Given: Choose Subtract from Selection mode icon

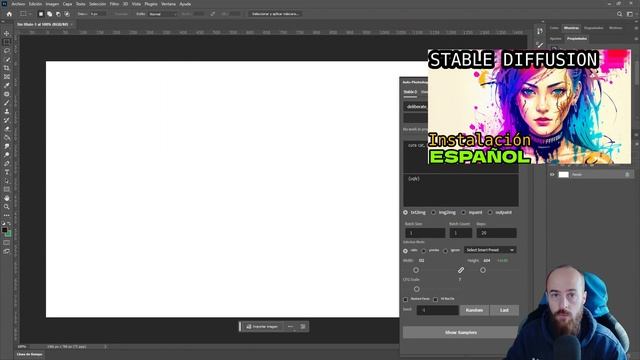Looking at the screenshot, I should [x=58, y=14].
